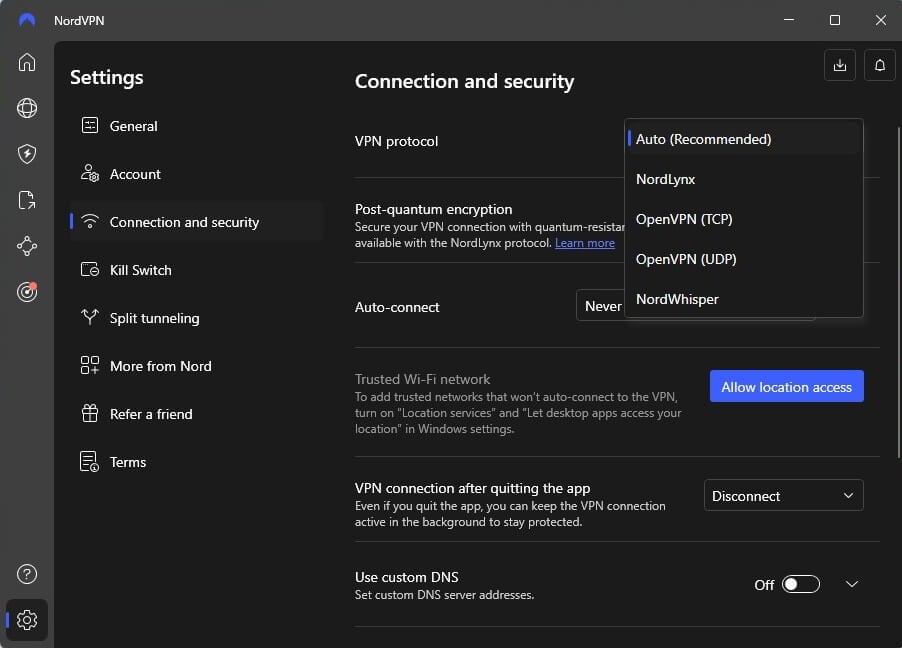Click the settings gear icon
Viewport: 902px width, 648px height.
27,620
